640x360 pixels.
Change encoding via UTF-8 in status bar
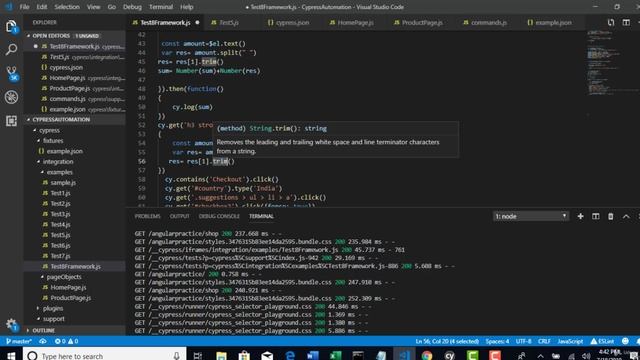tap(524, 341)
